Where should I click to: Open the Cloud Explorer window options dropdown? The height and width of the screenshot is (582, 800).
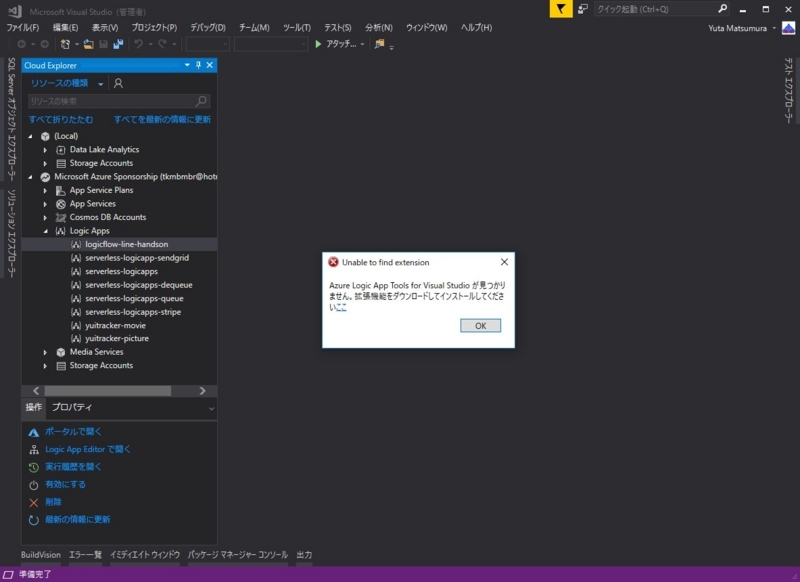(187, 65)
